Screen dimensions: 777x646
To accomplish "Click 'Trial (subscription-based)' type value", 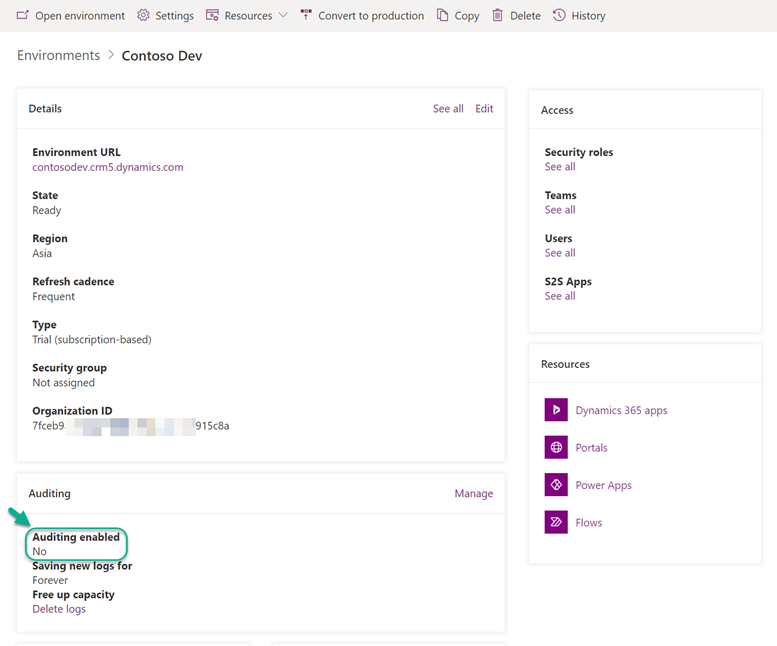I will click(92, 339).
